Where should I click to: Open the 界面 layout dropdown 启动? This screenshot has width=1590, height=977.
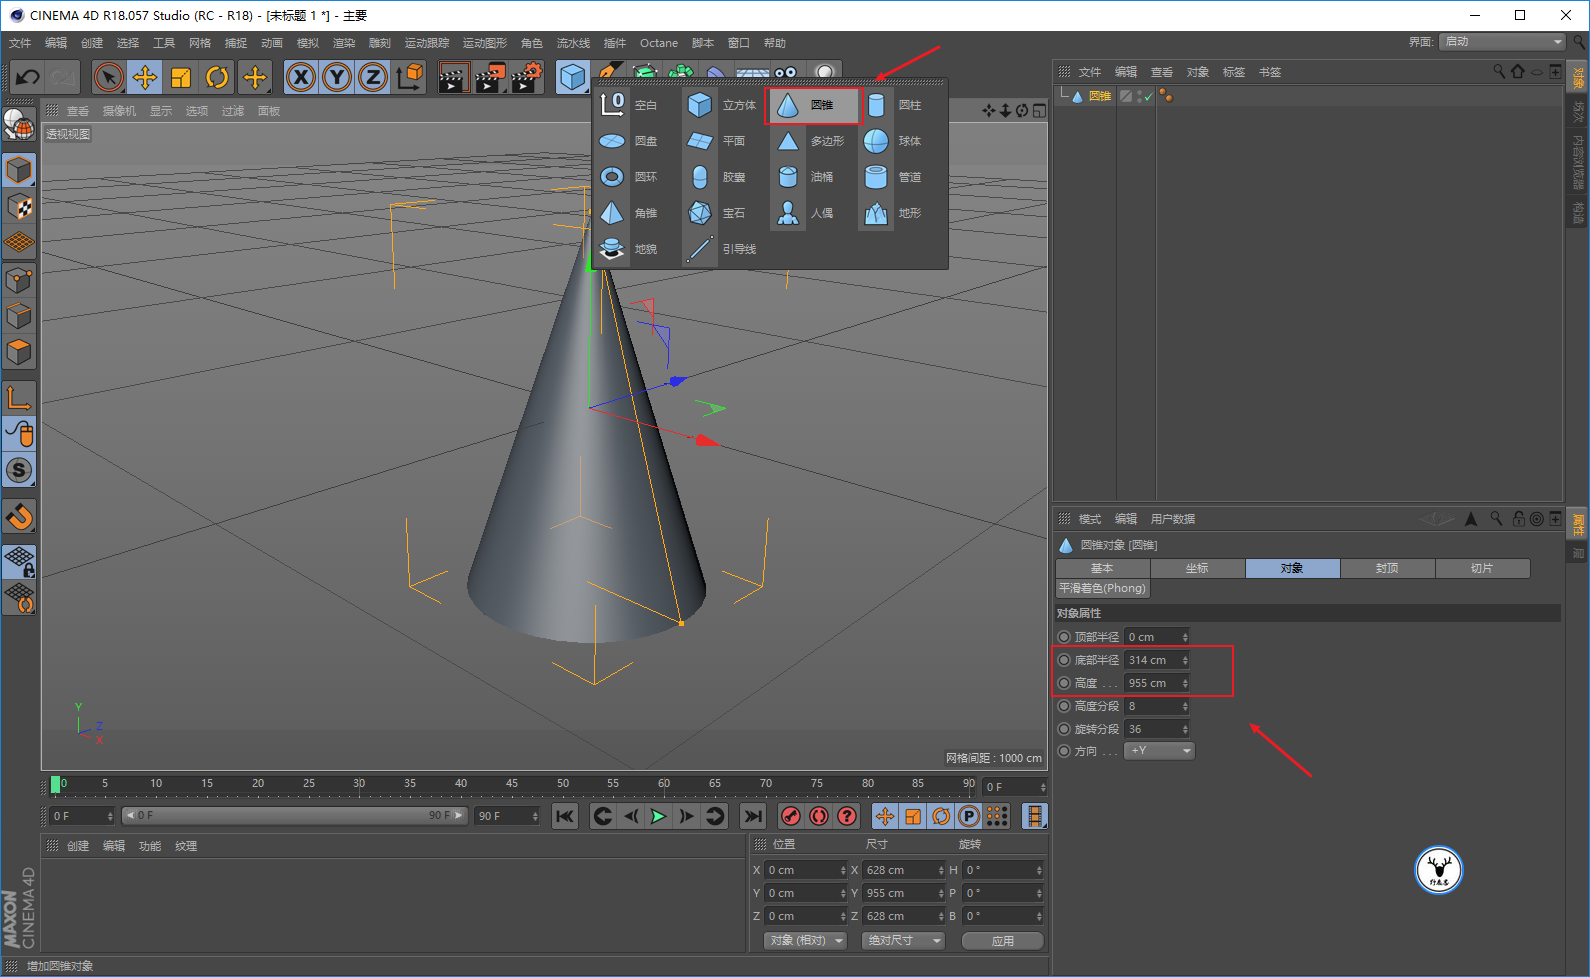(1503, 42)
